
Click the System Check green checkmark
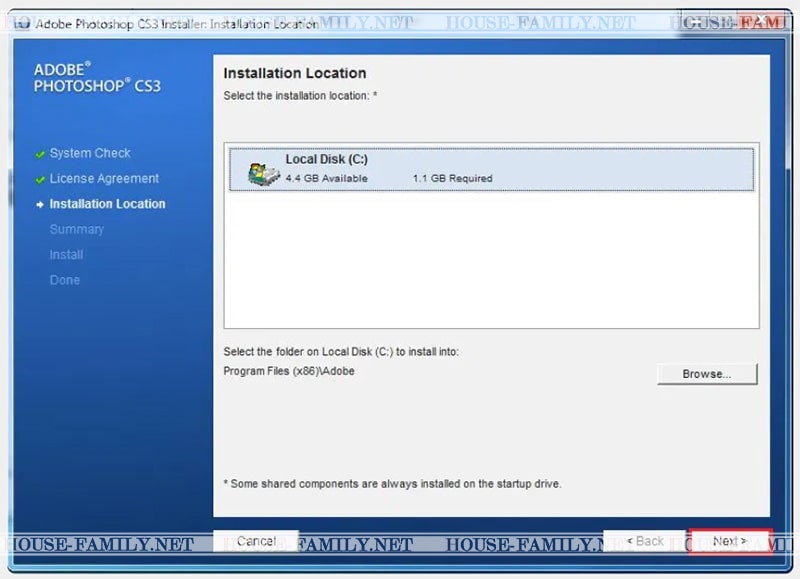(x=40, y=154)
